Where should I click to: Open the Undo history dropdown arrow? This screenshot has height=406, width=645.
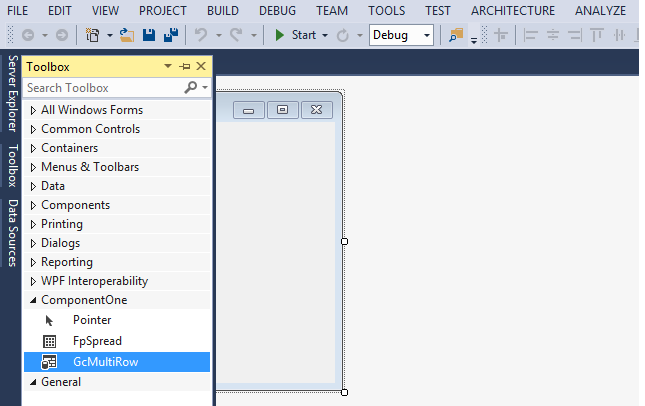tap(219, 35)
